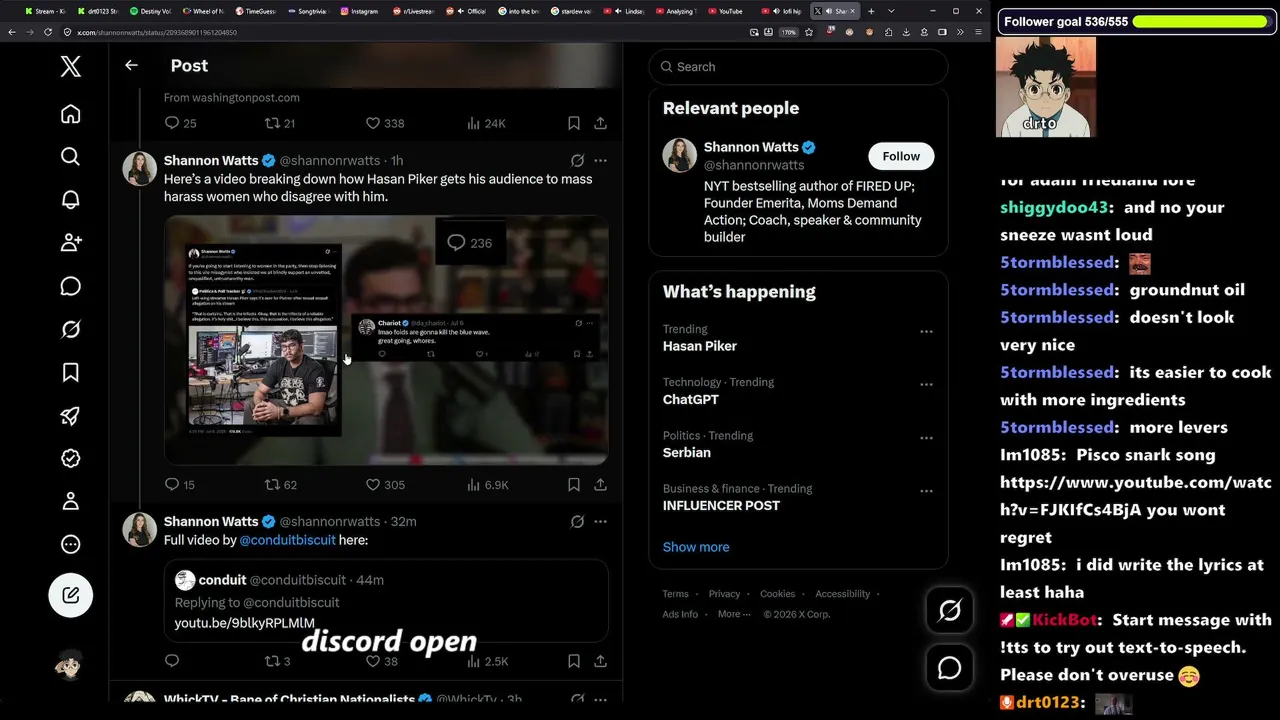The height and width of the screenshot is (720, 1280).
Task: Expand the footer More menu
Action: pos(733,614)
